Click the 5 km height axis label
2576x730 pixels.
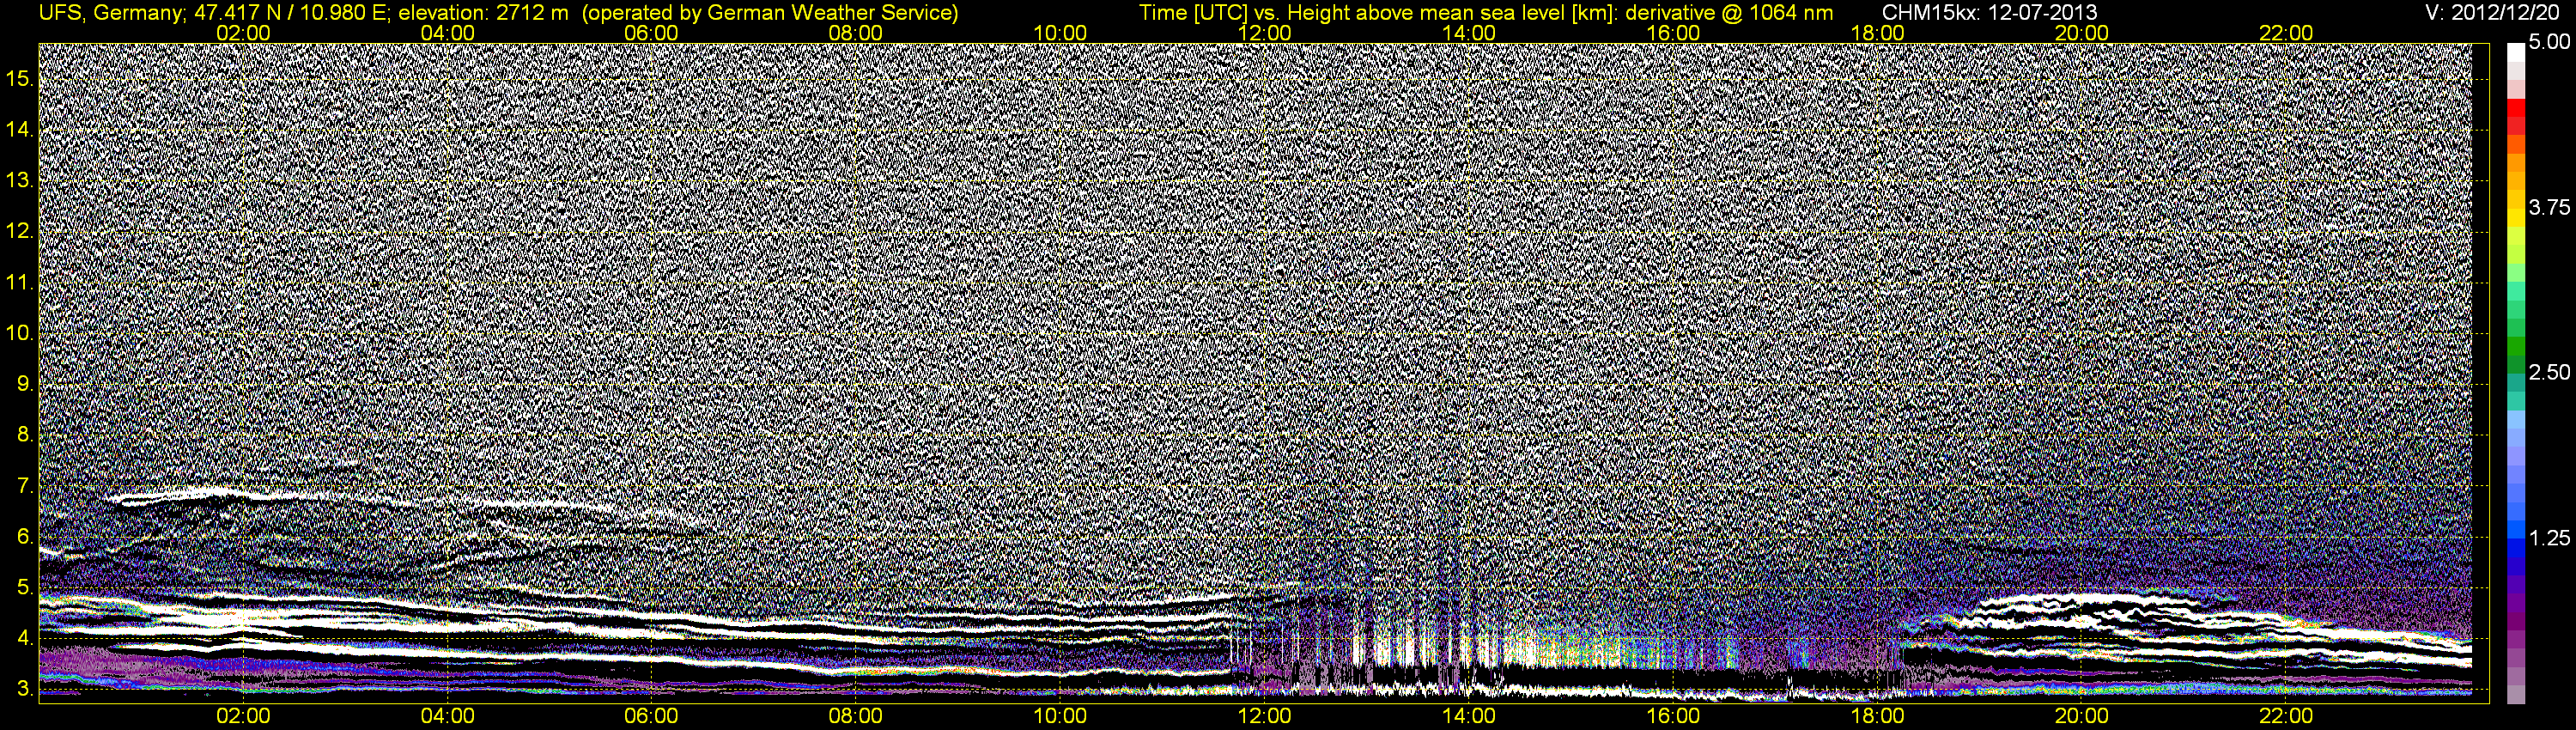[25, 587]
